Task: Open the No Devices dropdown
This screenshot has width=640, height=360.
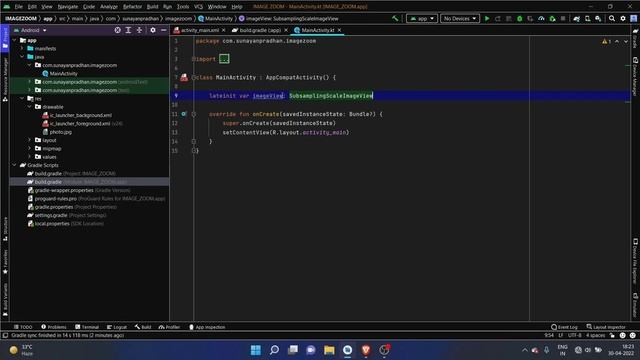Action: [459, 18]
